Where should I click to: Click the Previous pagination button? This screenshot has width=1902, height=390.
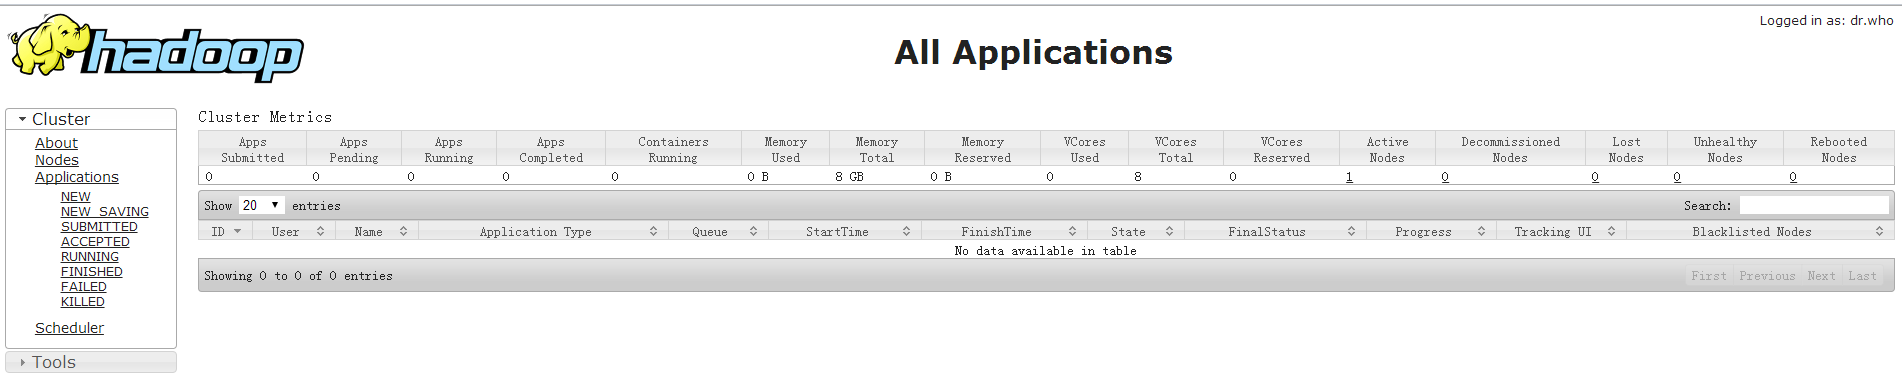(1767, 276)
